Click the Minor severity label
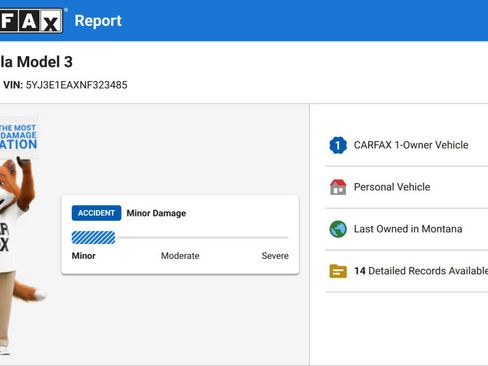 pyautogui.click(x=84, y=256)
